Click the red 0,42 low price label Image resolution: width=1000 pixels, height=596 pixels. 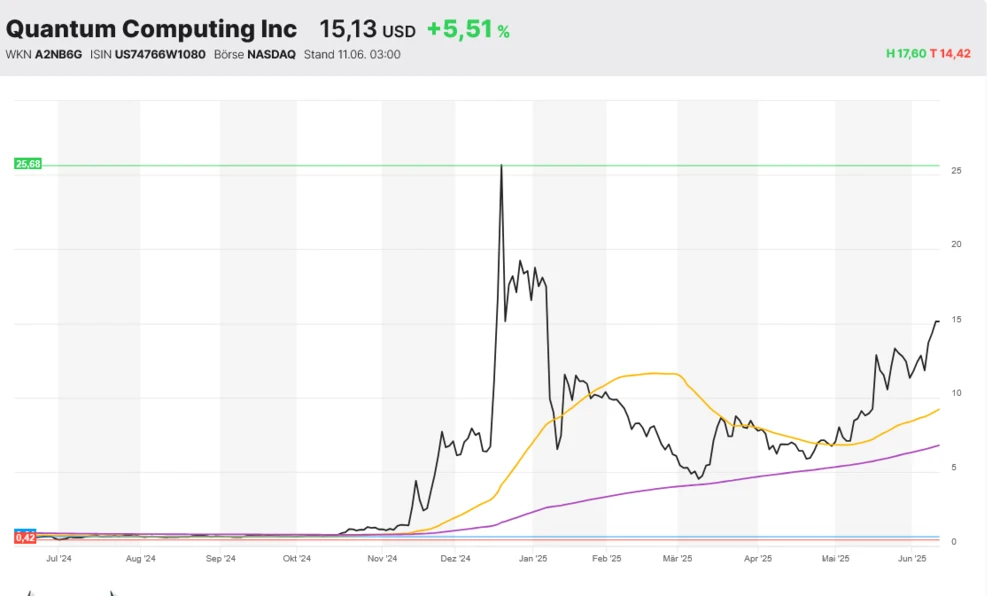click(26, 538)
